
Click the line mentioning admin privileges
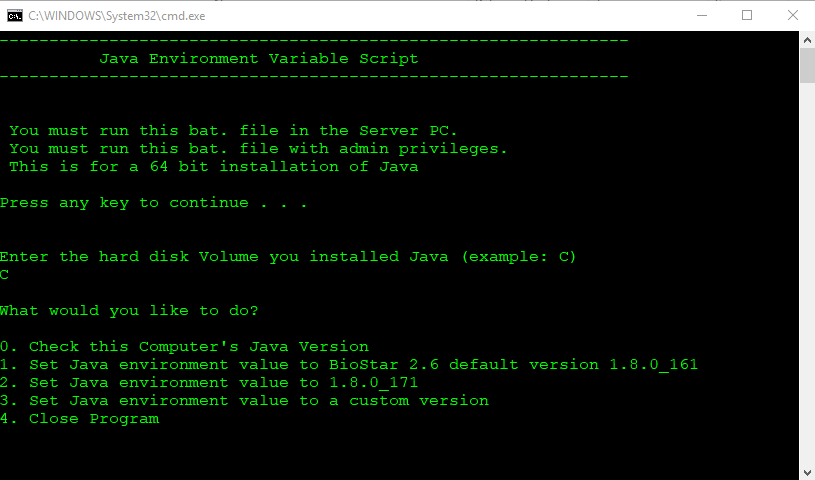(258, 149)
